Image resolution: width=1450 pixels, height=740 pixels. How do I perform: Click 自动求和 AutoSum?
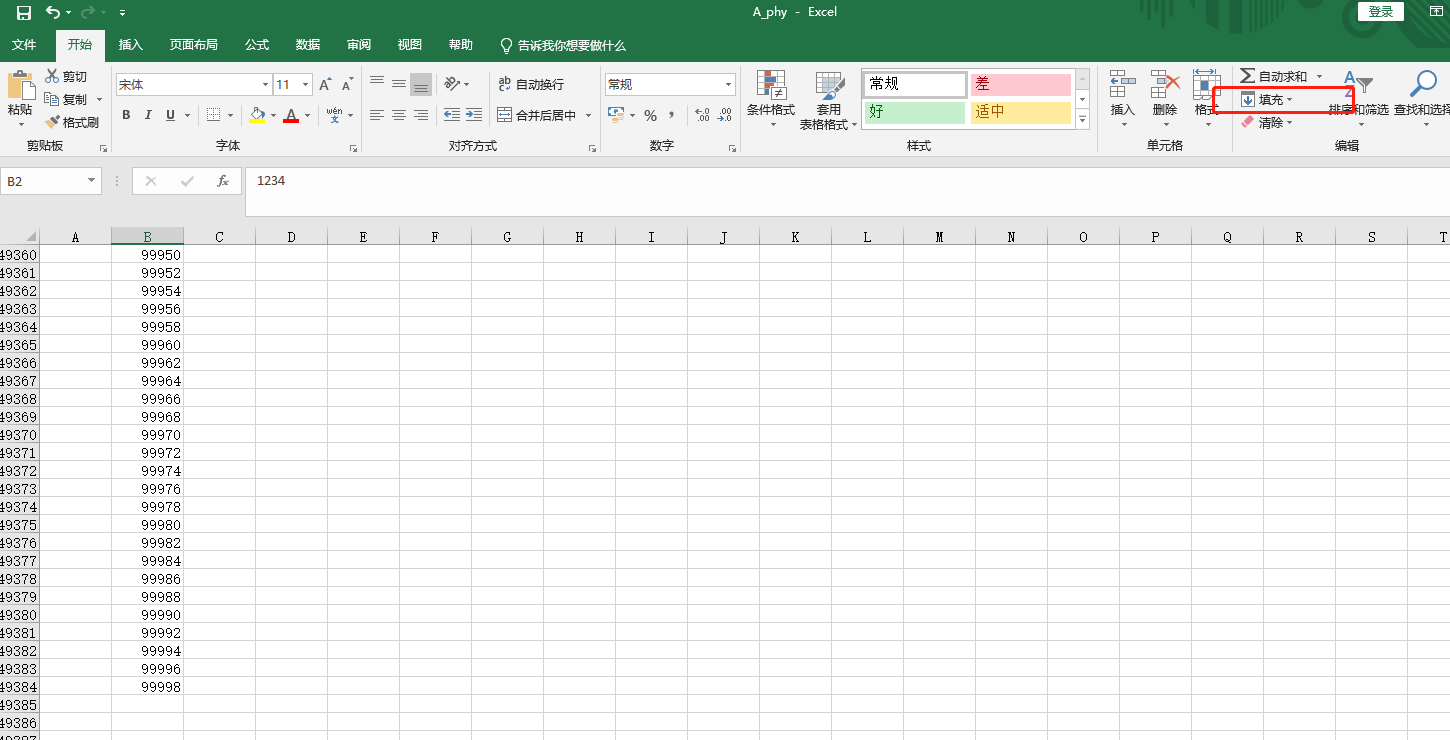pos(1273,77)
